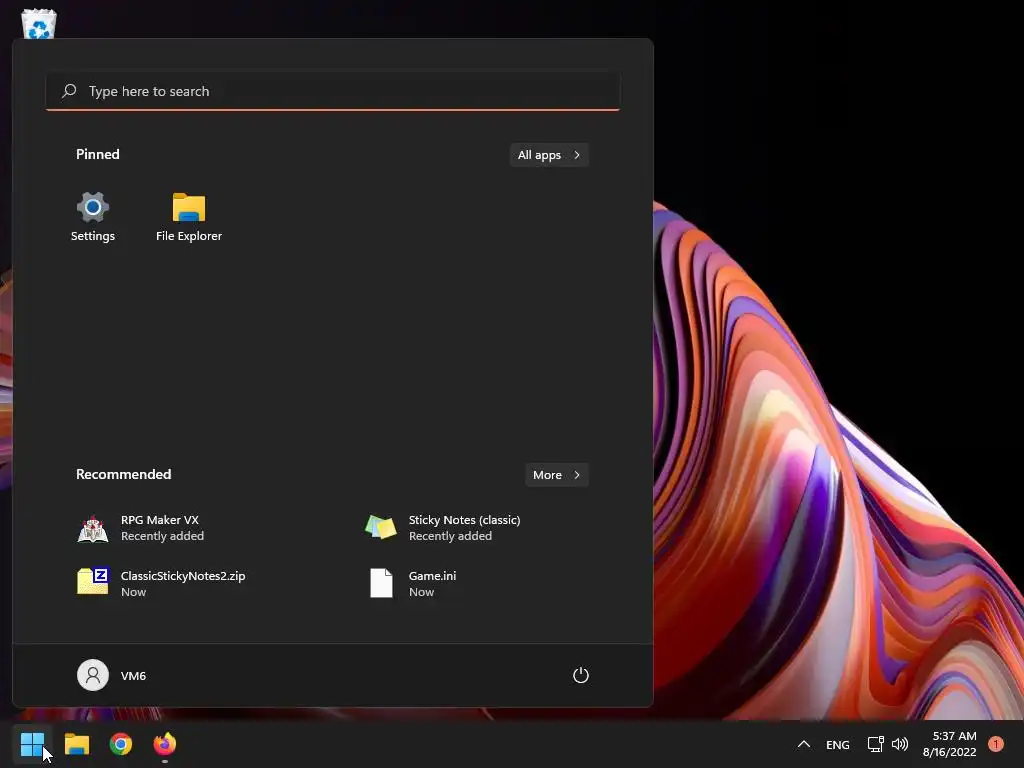Click the Windows Start button on taskbar

(x=32, y=744)
